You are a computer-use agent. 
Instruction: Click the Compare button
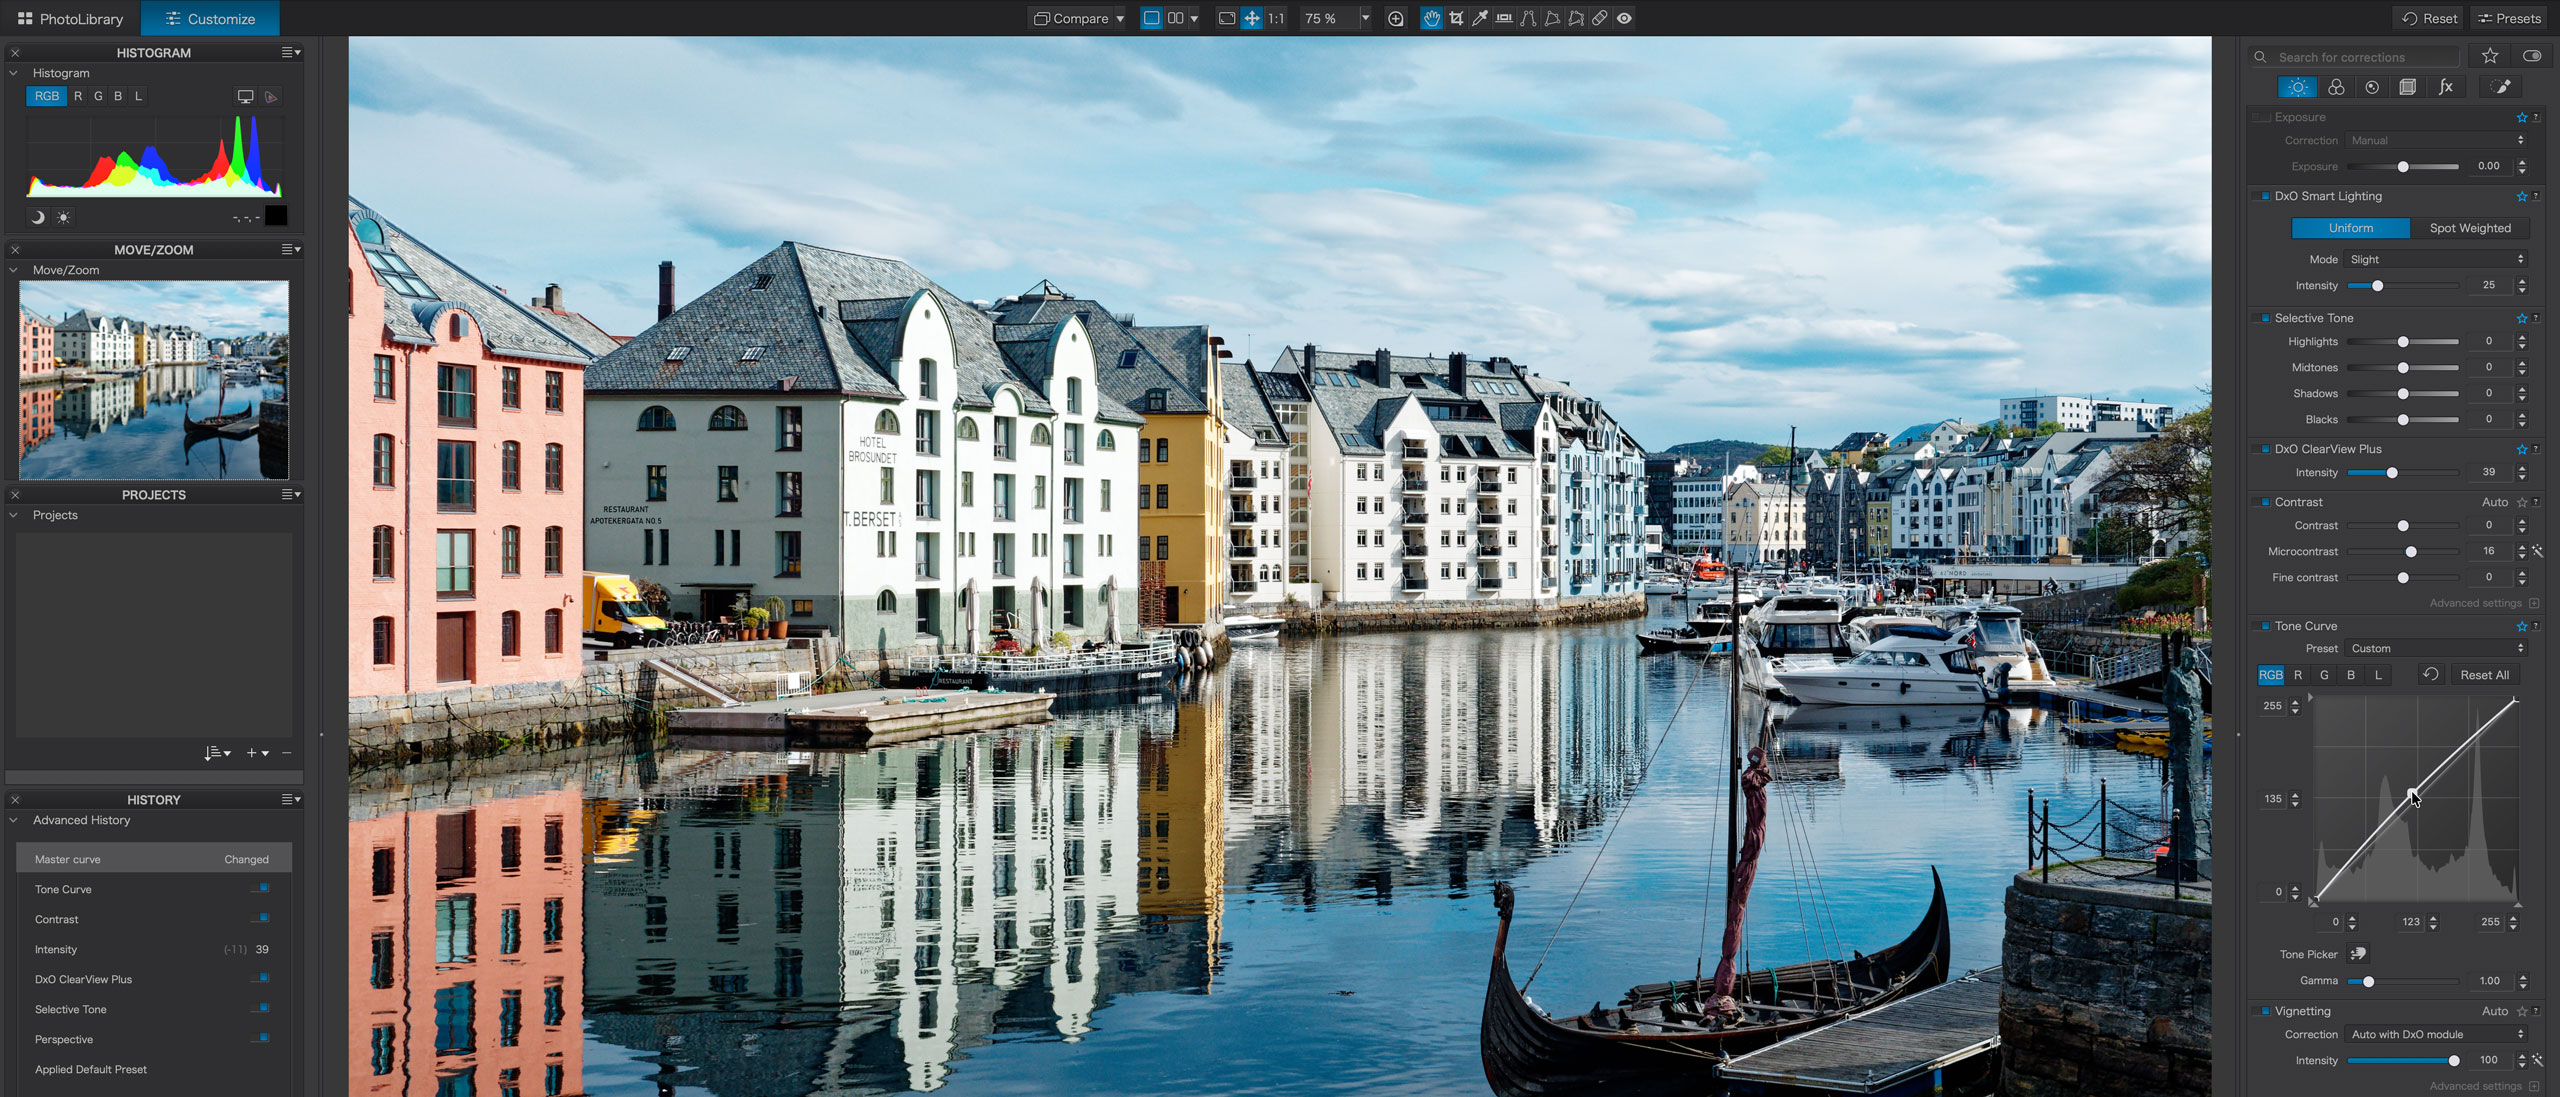click(x=1071, y=18)
